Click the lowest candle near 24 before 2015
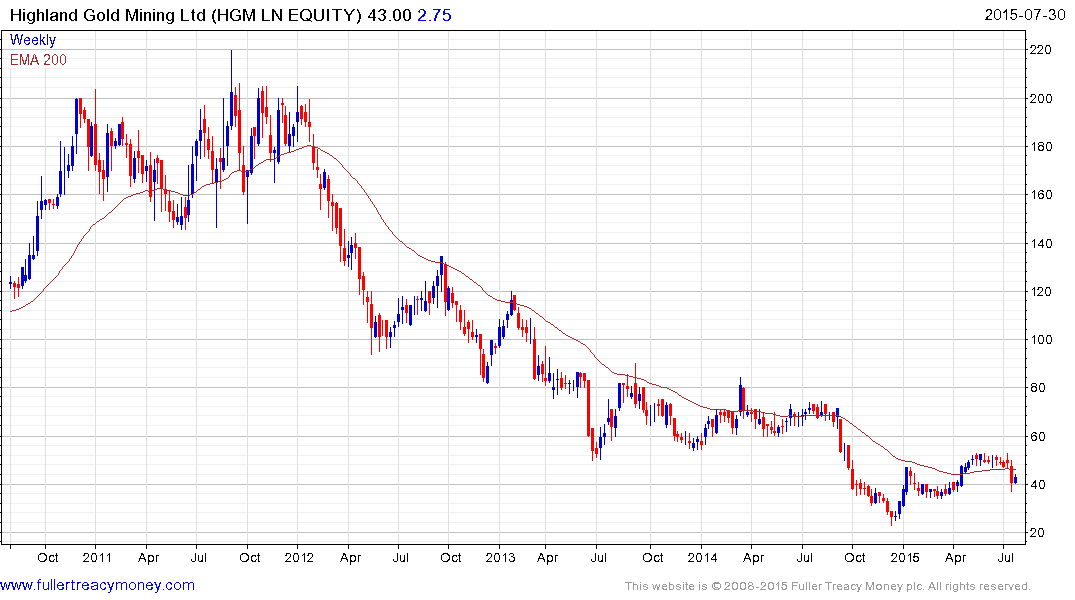This screenshot has height=600, width=1075. (892, 516)
